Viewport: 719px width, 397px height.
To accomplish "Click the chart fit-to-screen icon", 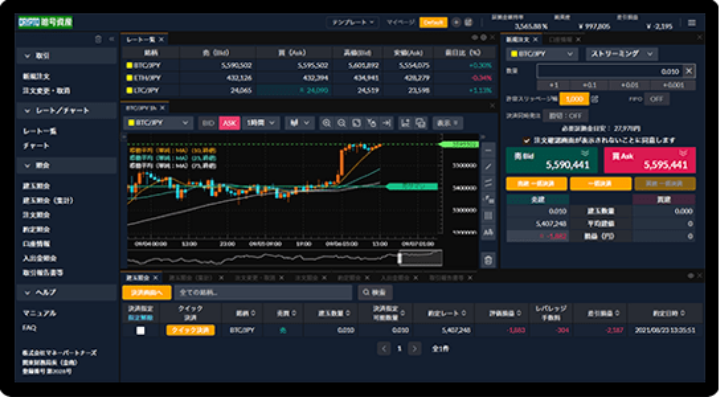I will [x=356, y=123].
